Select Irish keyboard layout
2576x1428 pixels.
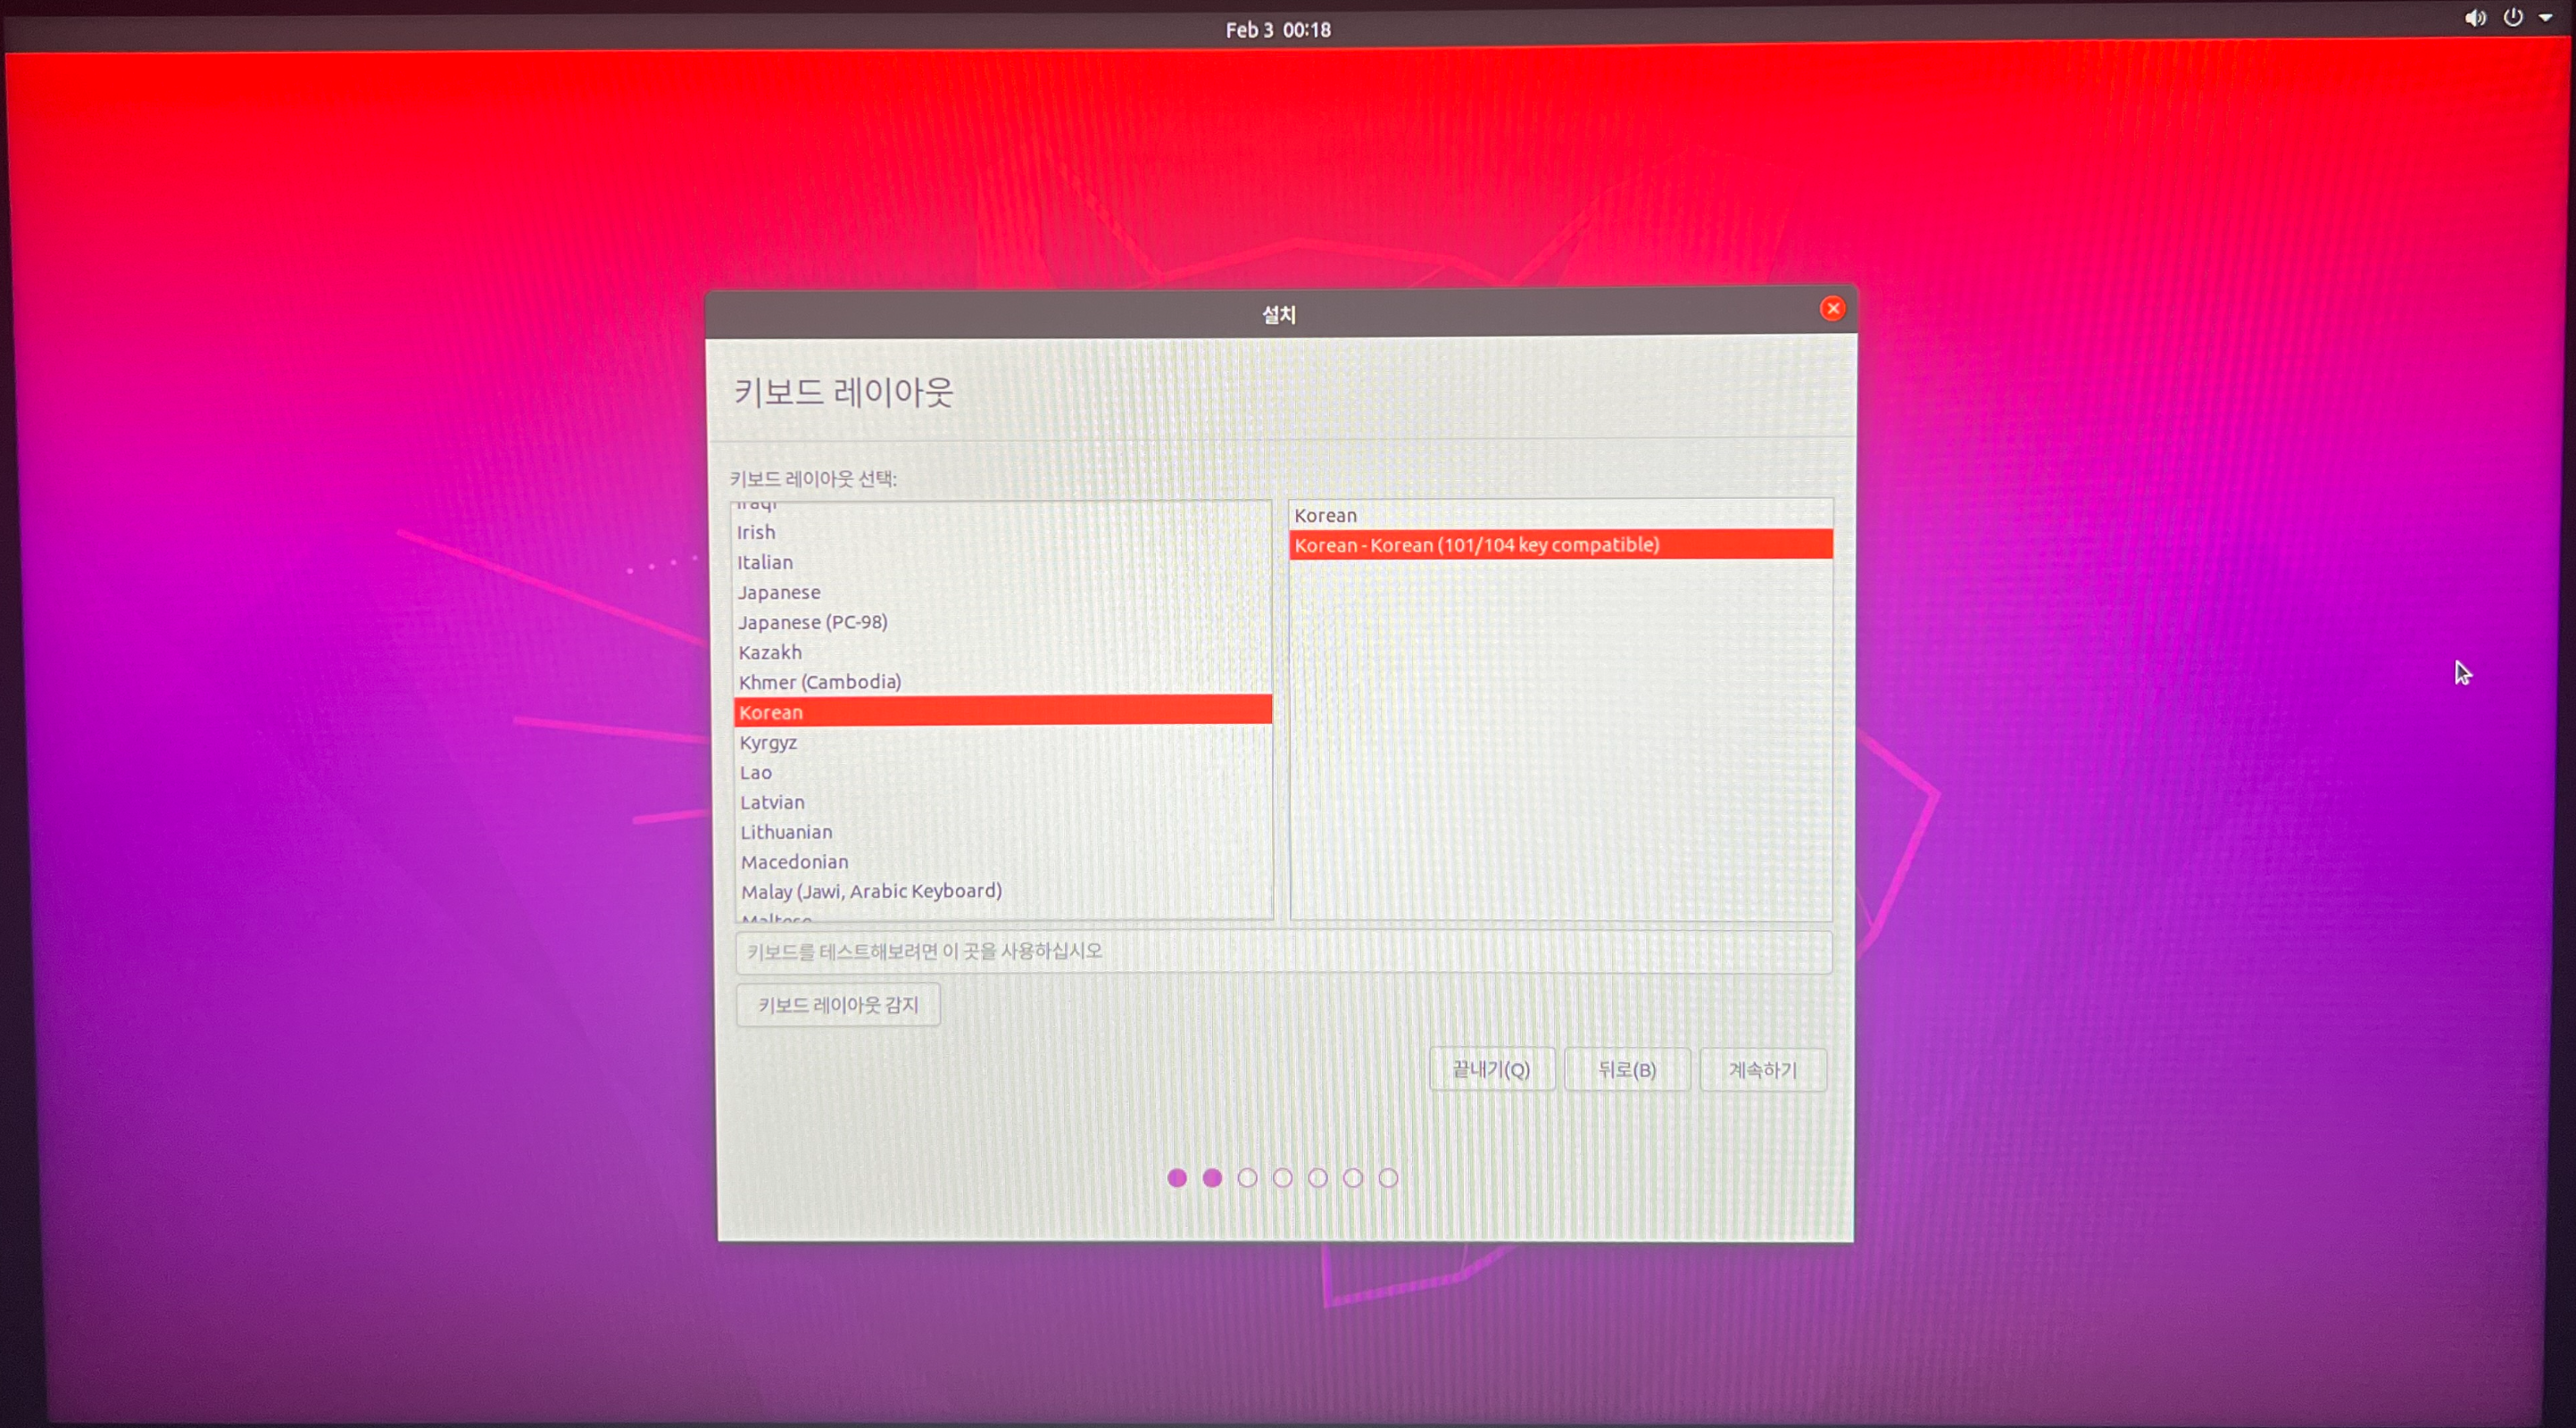pos(756,532)
